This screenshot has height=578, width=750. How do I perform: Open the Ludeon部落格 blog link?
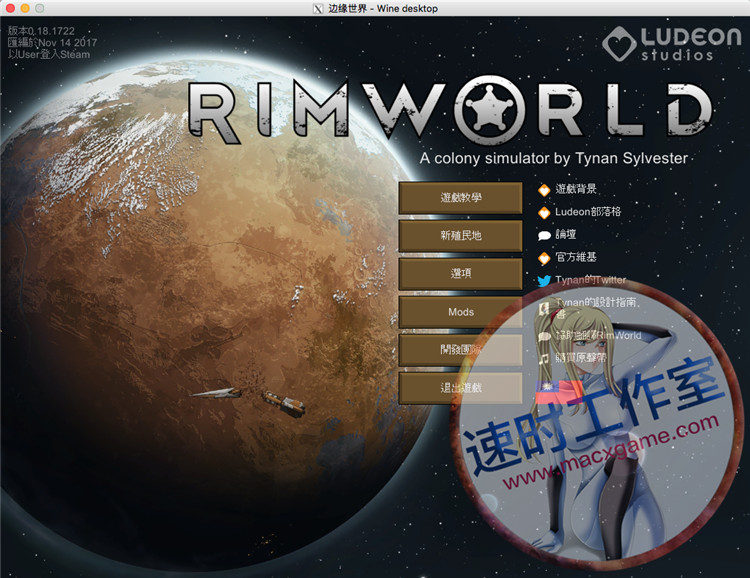(x=588, y=212)
